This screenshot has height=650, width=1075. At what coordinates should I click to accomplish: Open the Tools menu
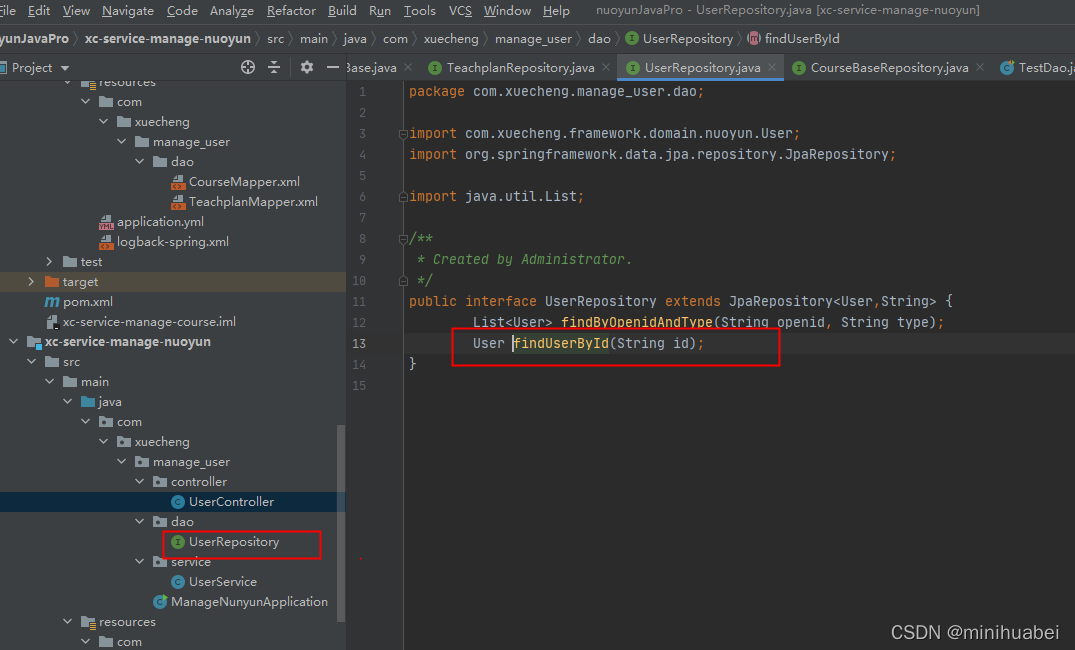(x=420, y=11)
